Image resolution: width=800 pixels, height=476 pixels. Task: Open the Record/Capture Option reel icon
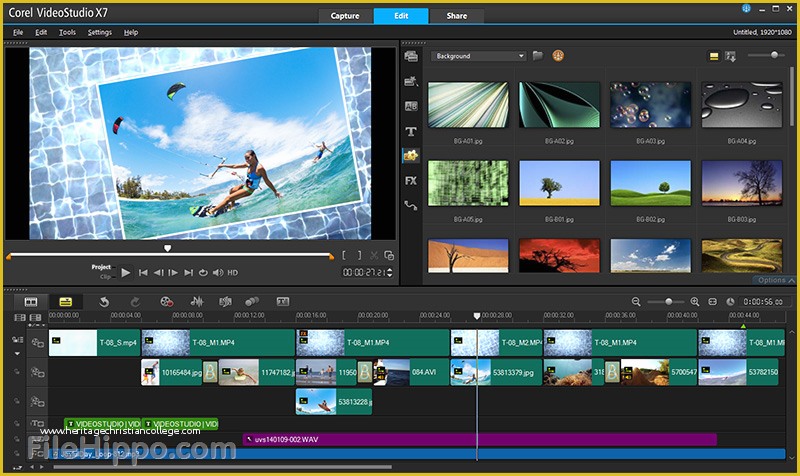pyautogui.click(x=166, y=302)
